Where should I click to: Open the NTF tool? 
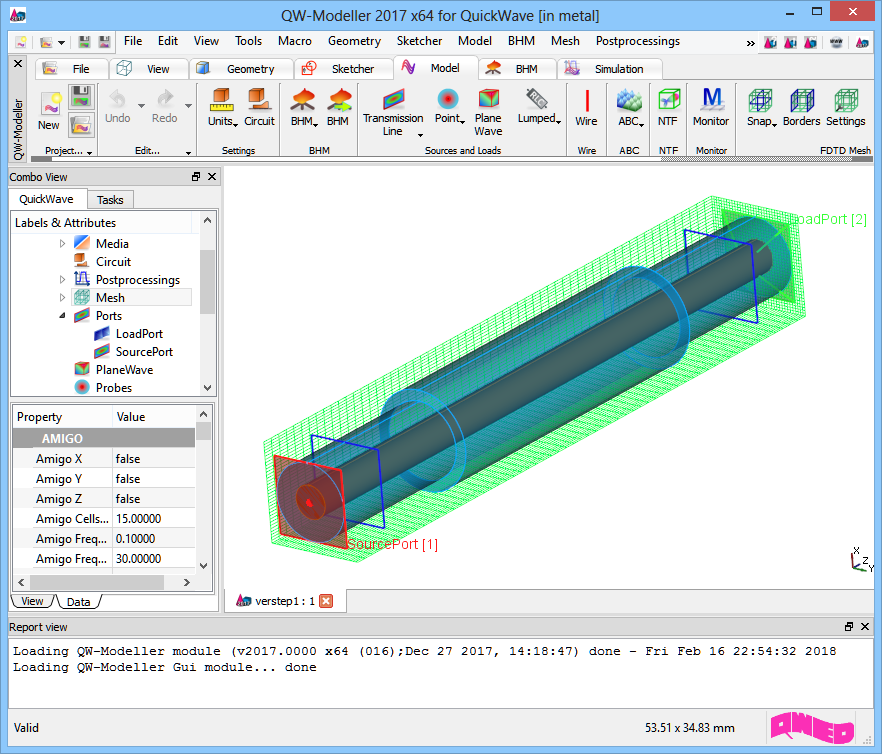667,101
